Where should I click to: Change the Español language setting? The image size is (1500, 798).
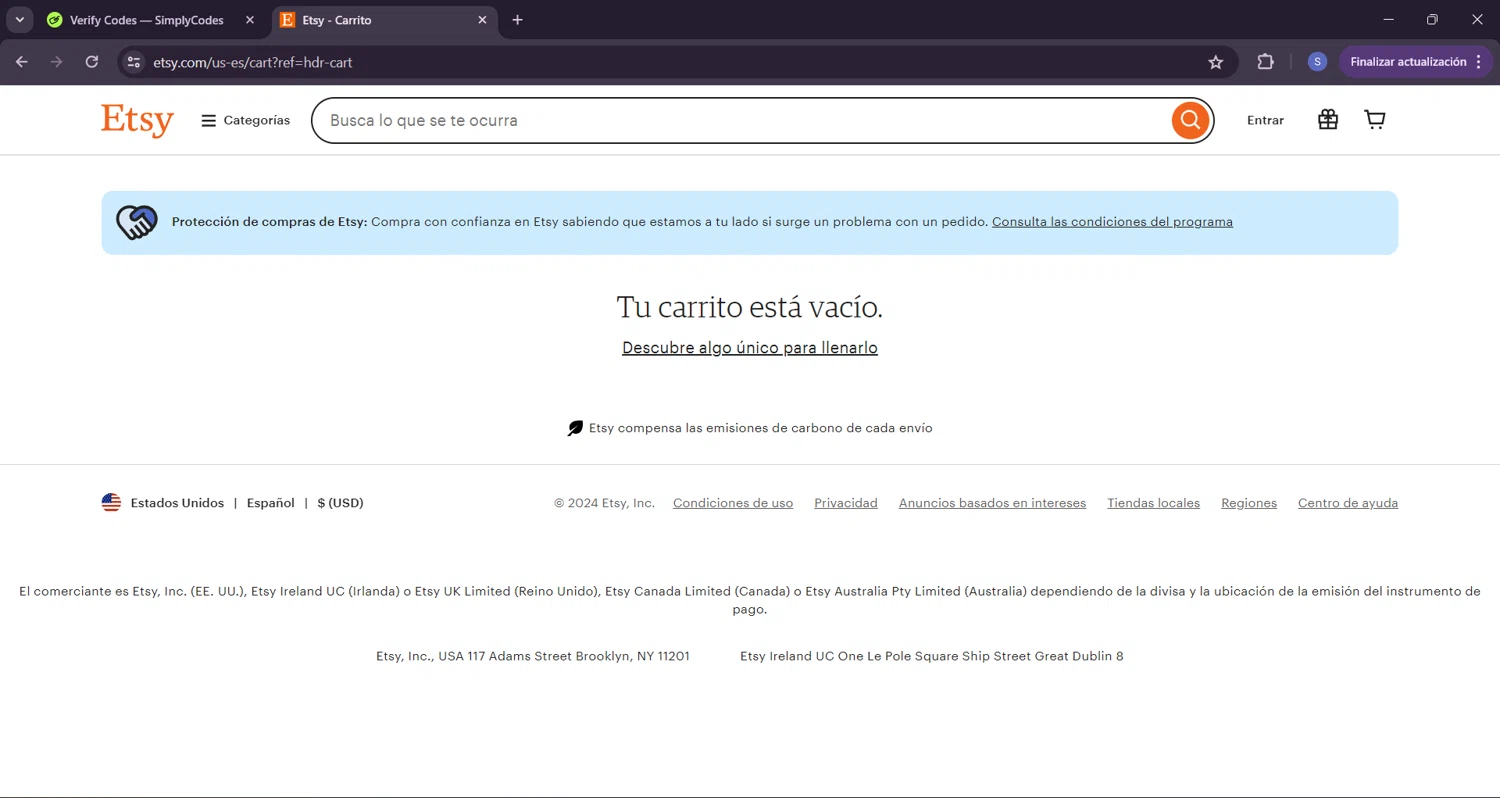click(271, 503)
